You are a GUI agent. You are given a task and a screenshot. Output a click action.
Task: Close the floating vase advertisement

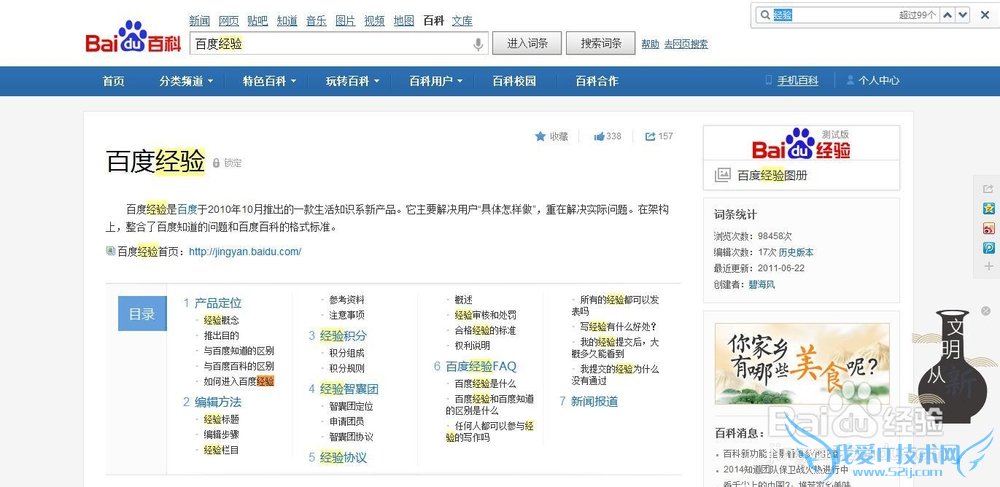[986, 311]
